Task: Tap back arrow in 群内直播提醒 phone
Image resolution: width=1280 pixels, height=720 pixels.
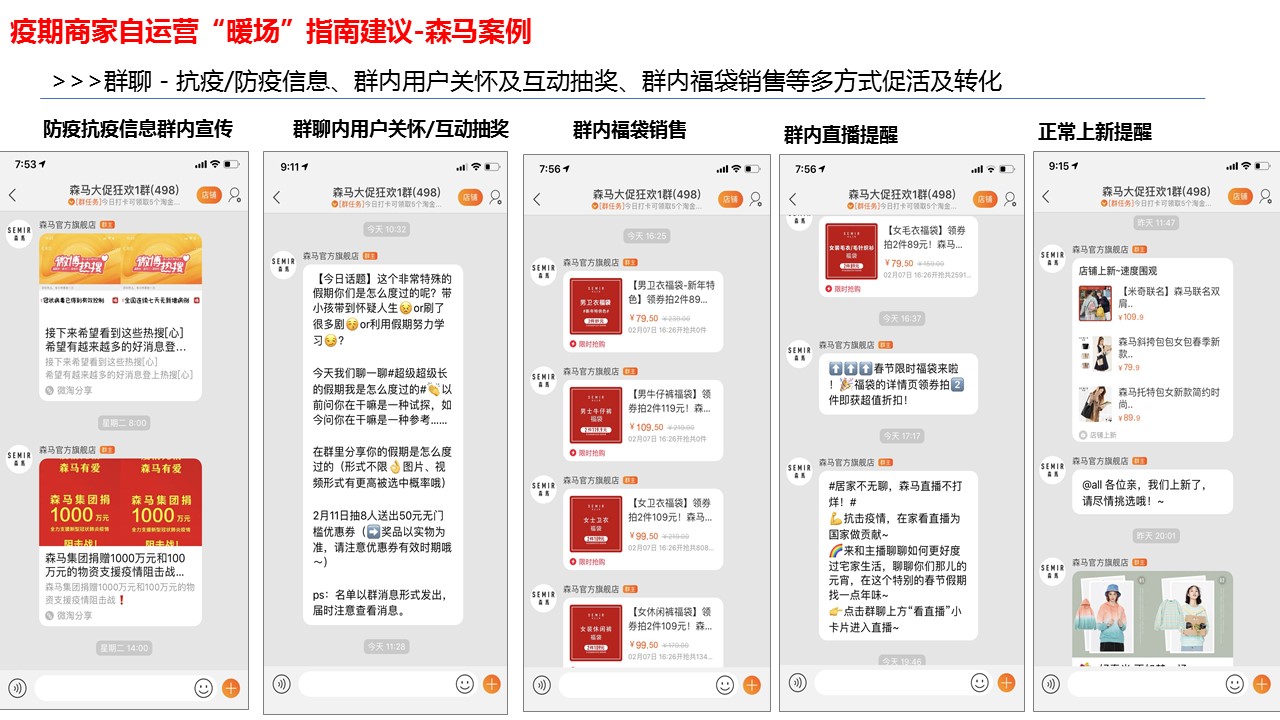Action: [x=793, y=199]
